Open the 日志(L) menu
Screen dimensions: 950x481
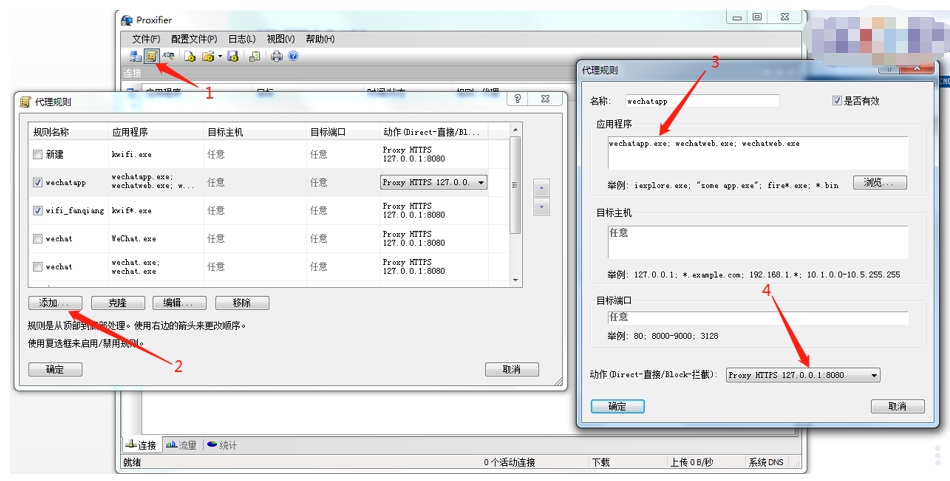242,39
